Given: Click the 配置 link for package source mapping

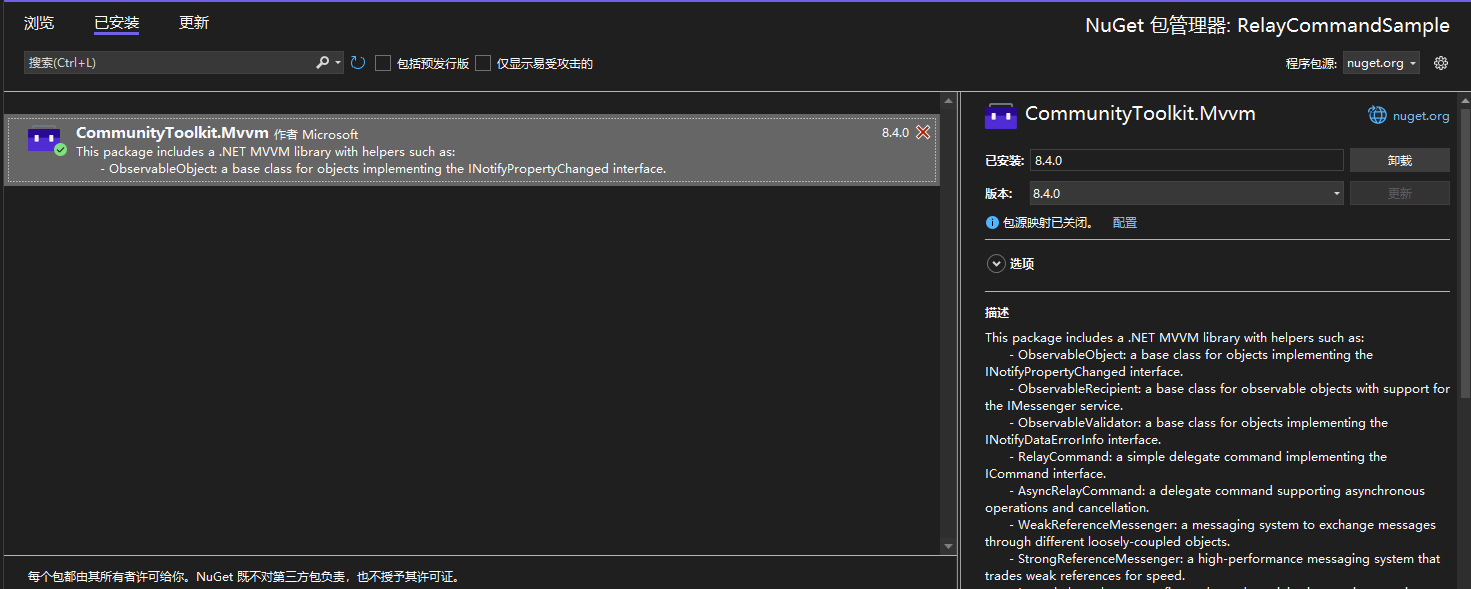Looking at the screenshot, I should coord(1124,222).
